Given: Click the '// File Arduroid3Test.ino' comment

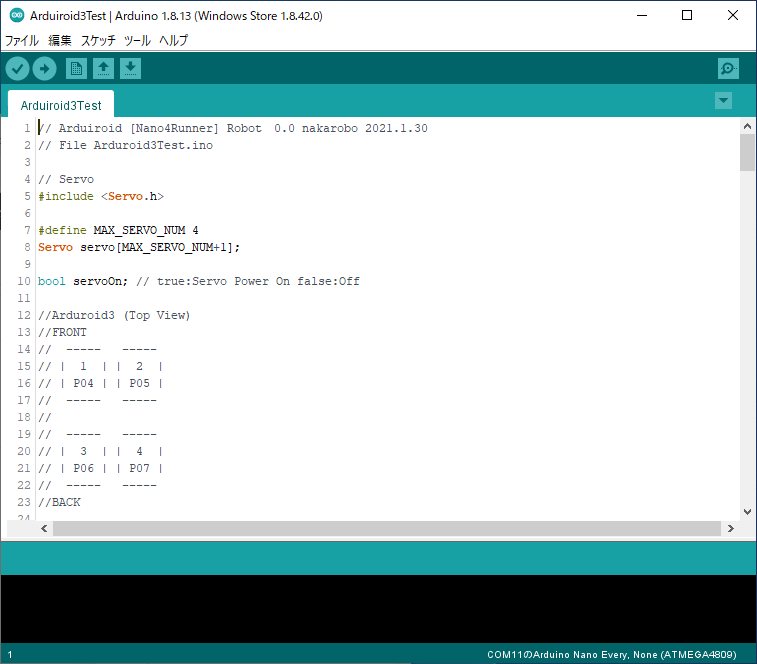Looking at the screenshot, I should (x=126, y=145).
